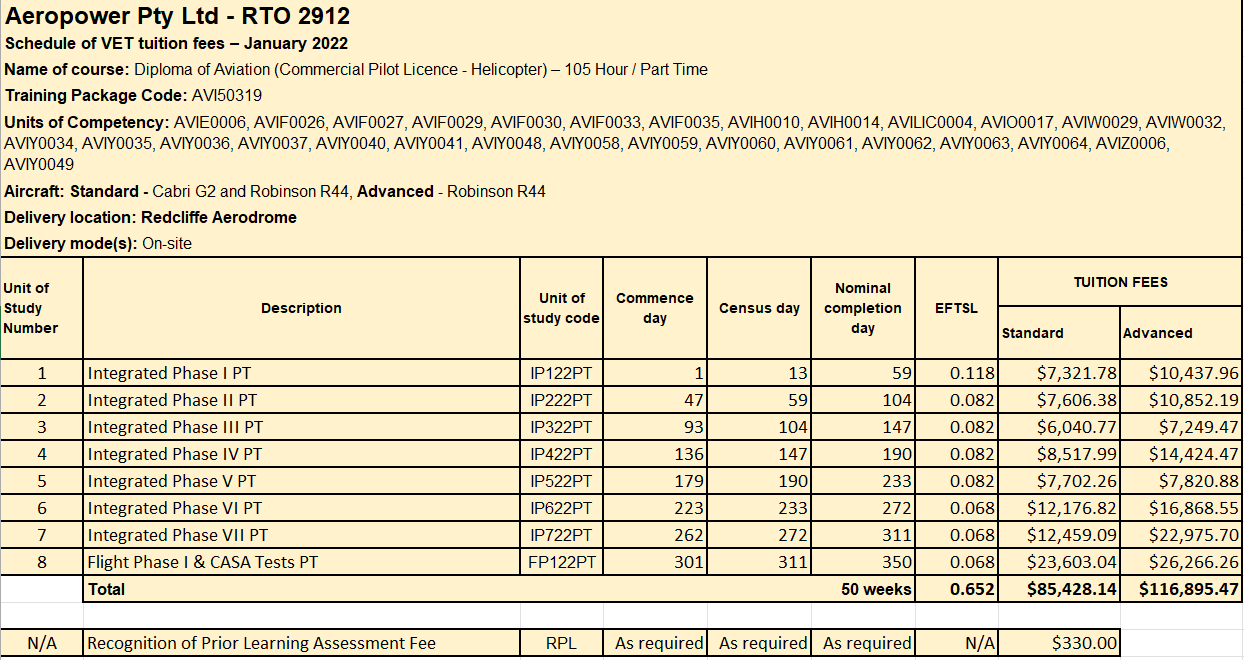Select the Nominal completion day header
The width and height of the screenshot is (1244, 660).
click(x=862, y=308)
